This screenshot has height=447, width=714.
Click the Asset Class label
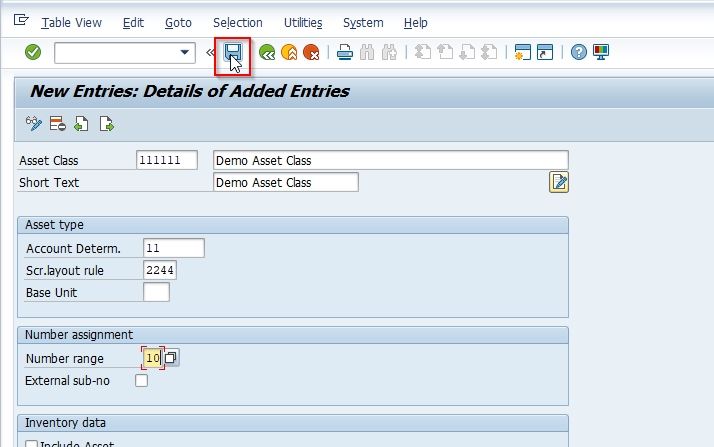(x=49, y=161)
